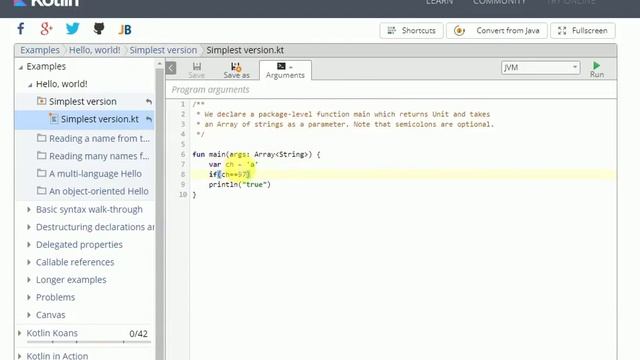
Task: Click the sidebar scroll up arrow
Action: (160, 64)
